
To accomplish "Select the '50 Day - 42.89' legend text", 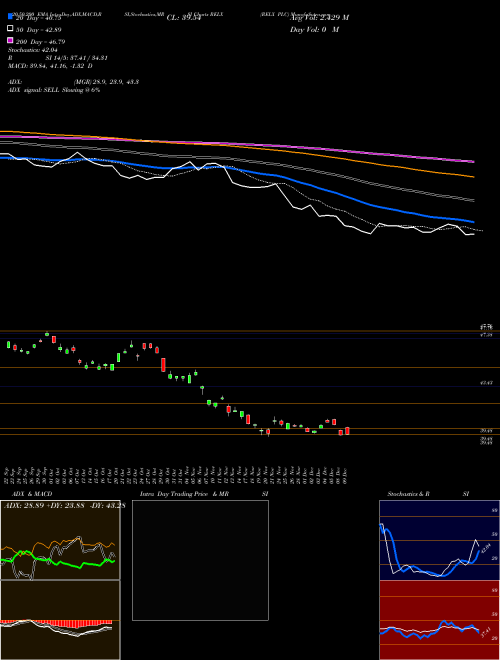I will coord(39,30).
